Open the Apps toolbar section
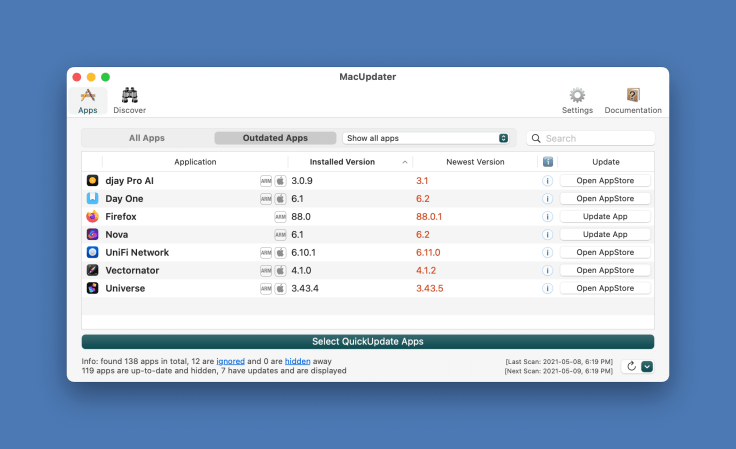This screenshot has width=736, height=449. tap(88, 101)
